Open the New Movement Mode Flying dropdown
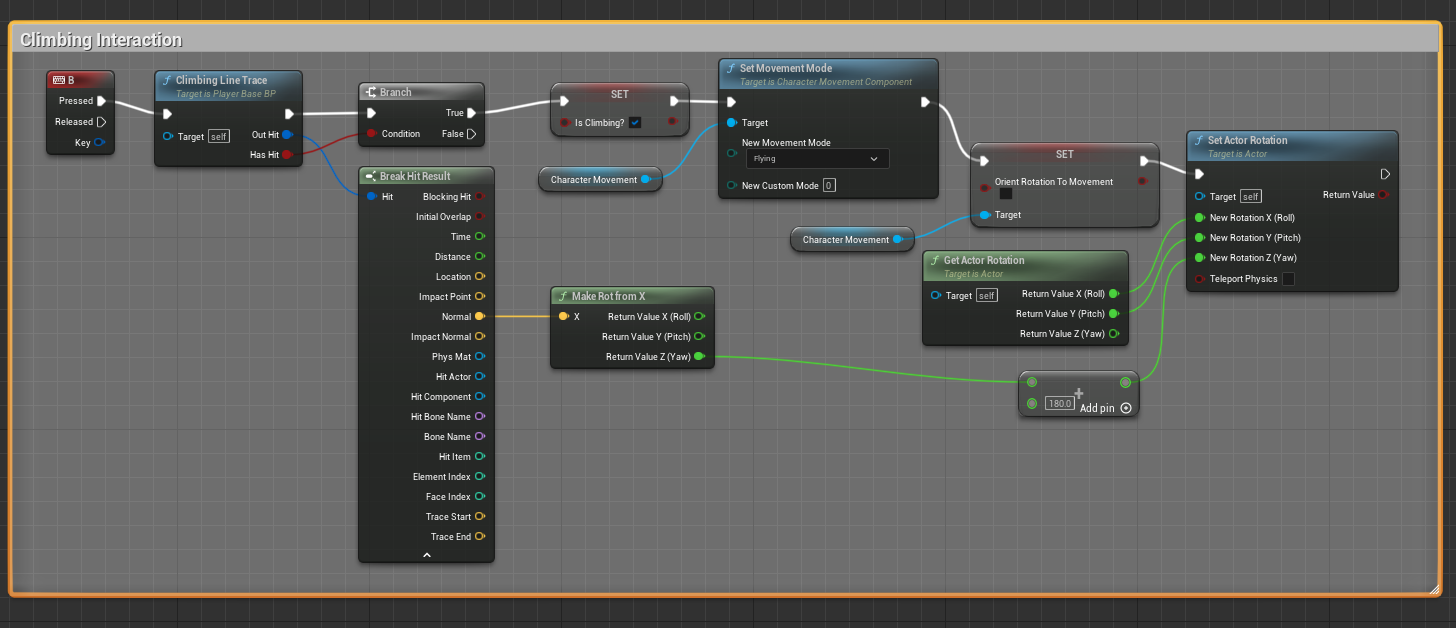 pyautogui.click(x=817, y=159)
